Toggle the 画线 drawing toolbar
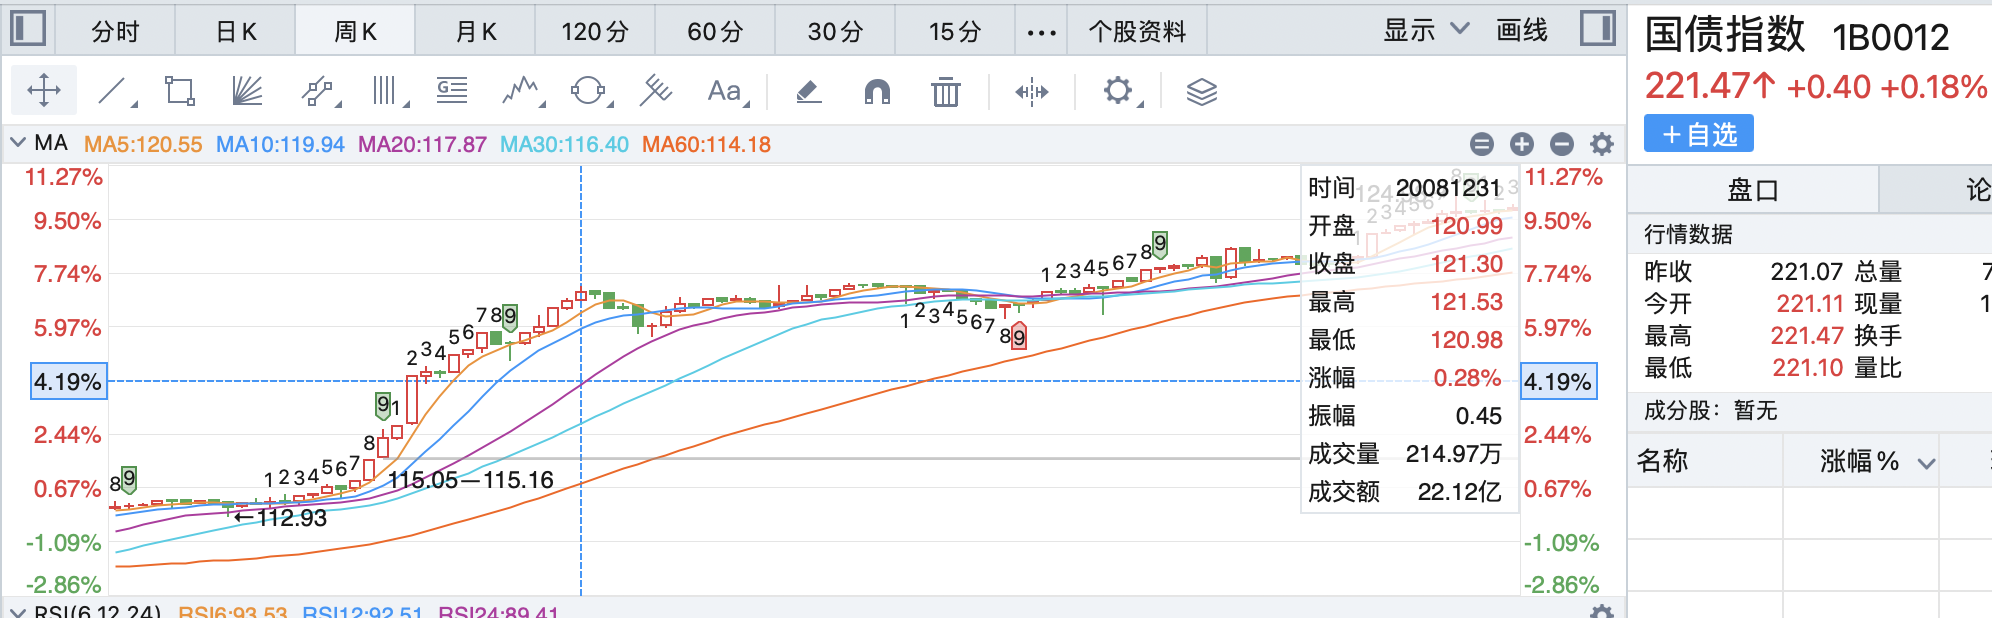 pos(1521,31)
